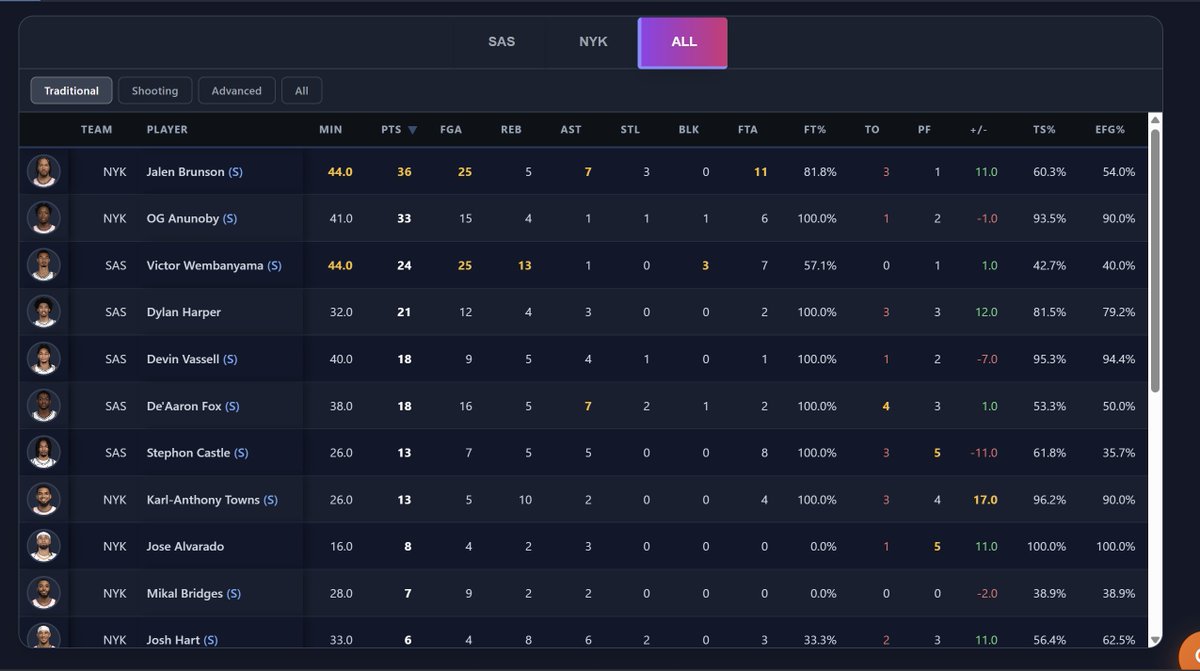The height and width of the screenshot is (671, 1200).
Task: Click the vertical scrollbar of the table
Action: [1155, 260]
